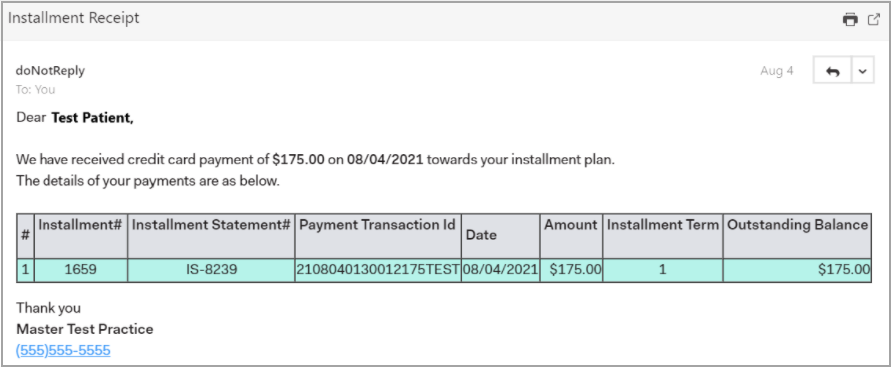Call the (555)555-5555 phone link
This screenshot has height=367, width=891.
[x=63, y=350]
